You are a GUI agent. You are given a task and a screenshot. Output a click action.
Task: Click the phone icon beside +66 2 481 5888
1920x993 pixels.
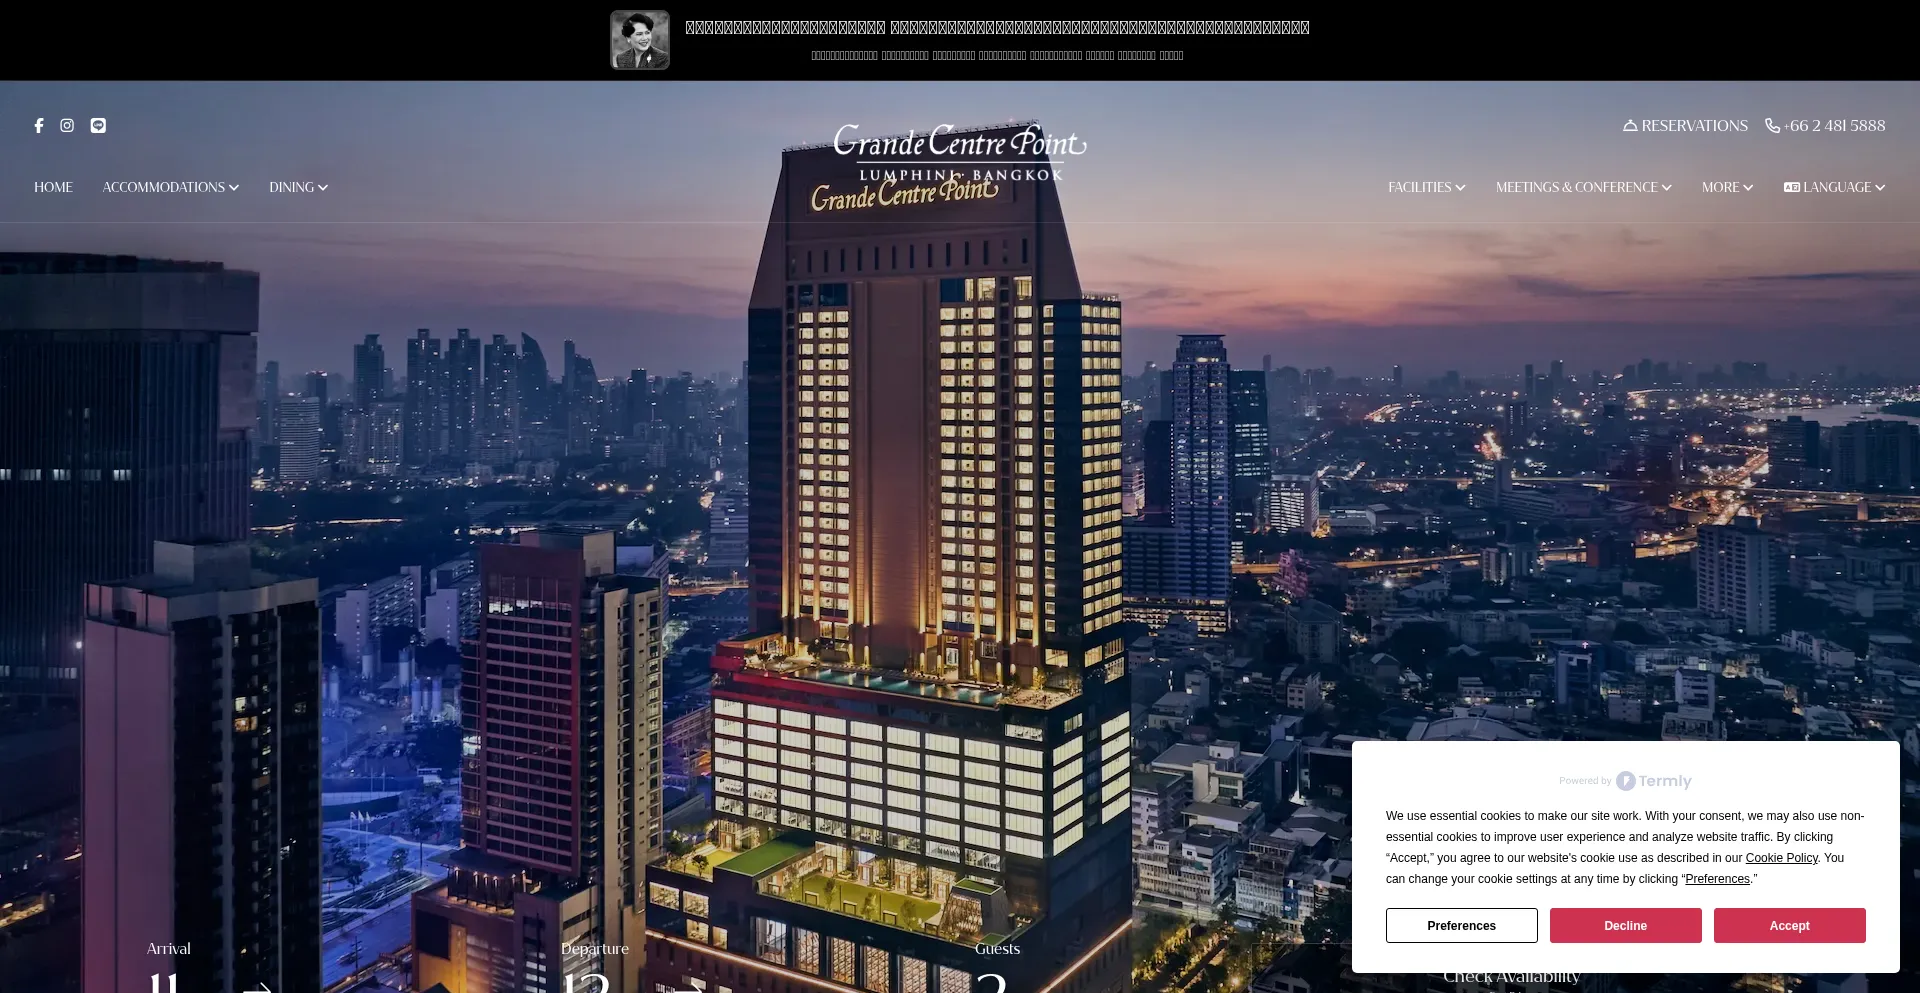click(1772, 126)
